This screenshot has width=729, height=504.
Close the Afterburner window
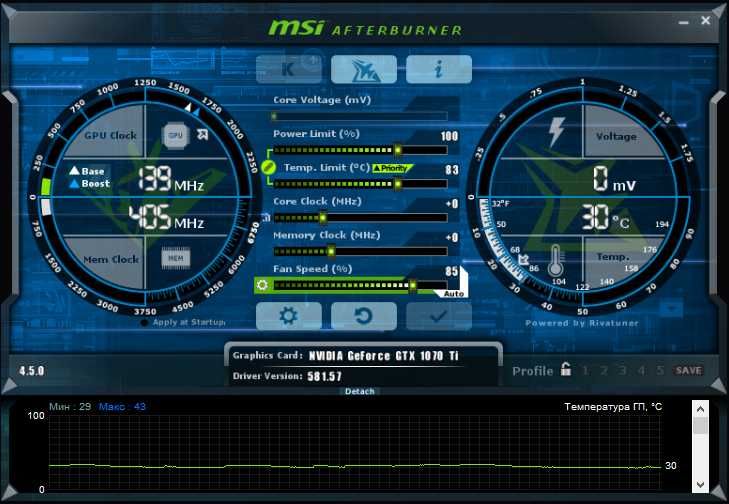click(x=706, y=20)
